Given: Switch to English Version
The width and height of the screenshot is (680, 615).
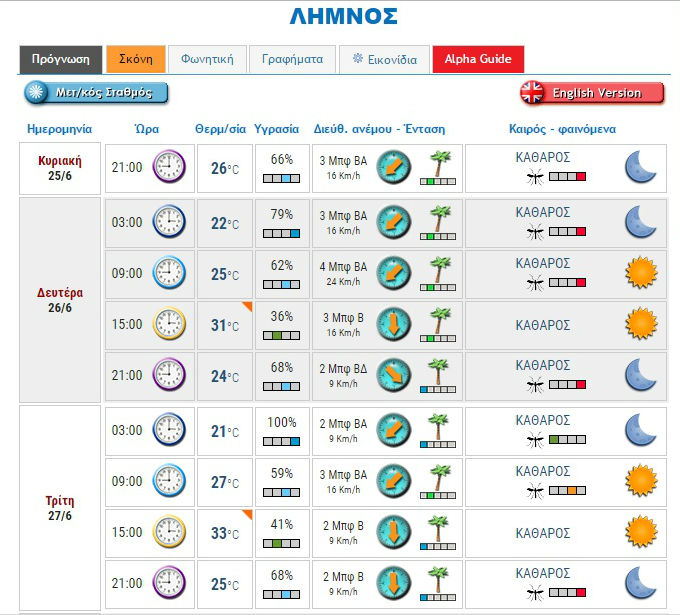Looking at the screenshot, I should point(592,92).
